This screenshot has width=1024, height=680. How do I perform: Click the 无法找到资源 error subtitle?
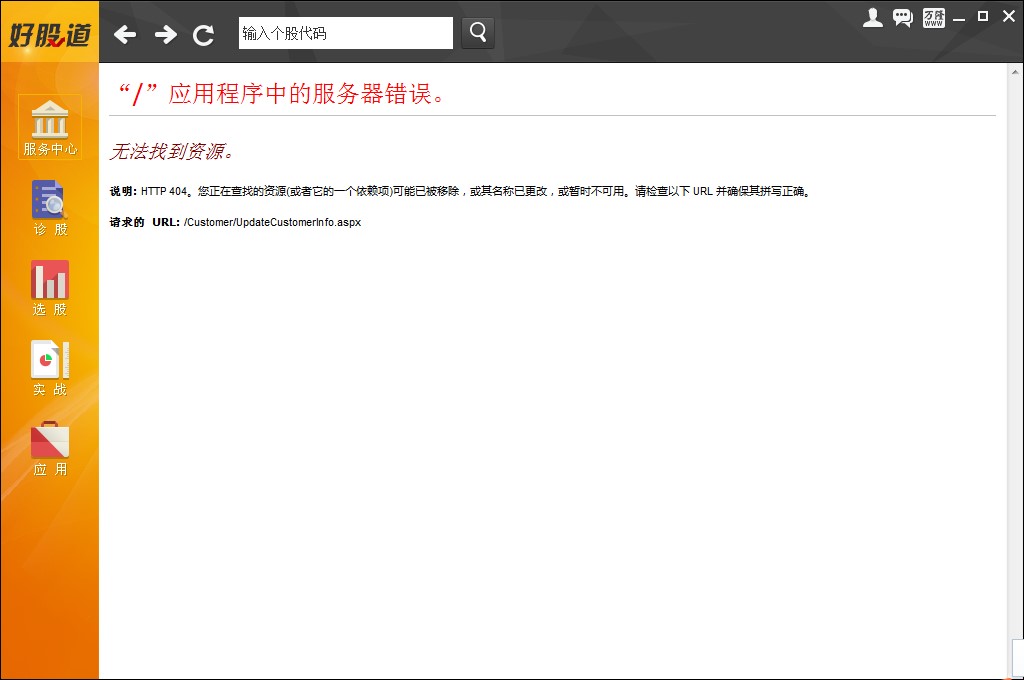pyautogui.click(x=171, y=152)
